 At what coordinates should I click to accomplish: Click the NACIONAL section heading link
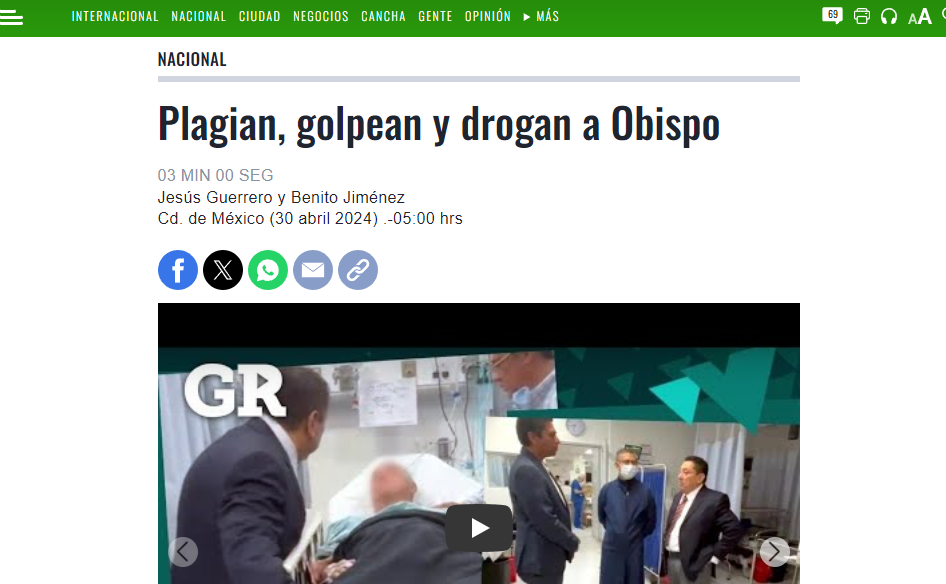[x=192, y=59]
